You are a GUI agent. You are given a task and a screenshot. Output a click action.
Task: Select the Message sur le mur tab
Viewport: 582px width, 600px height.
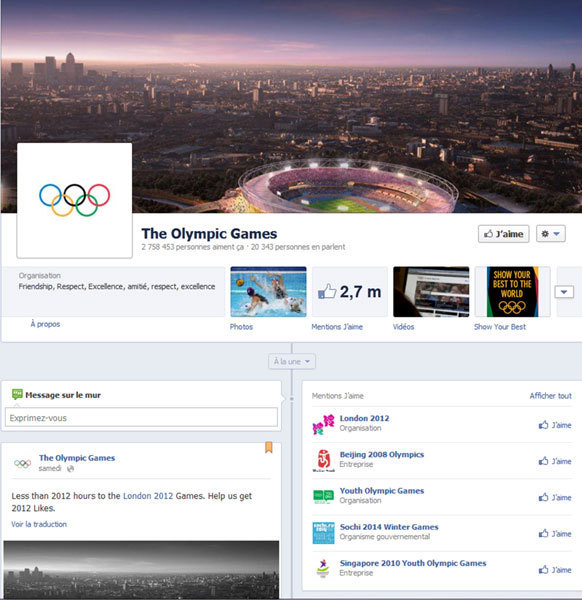(57, 395)
